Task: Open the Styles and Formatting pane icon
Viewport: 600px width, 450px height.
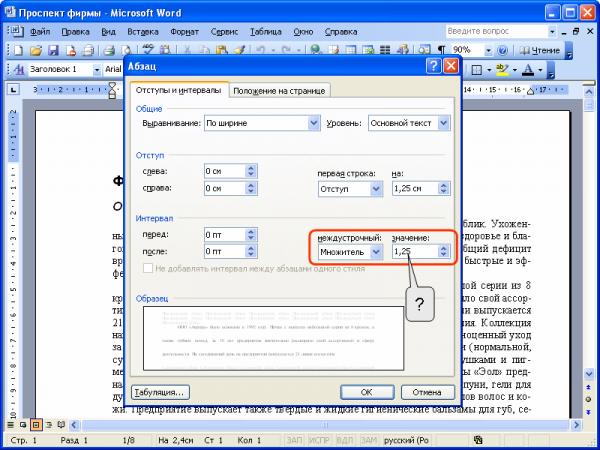Action: coord(18,69)
